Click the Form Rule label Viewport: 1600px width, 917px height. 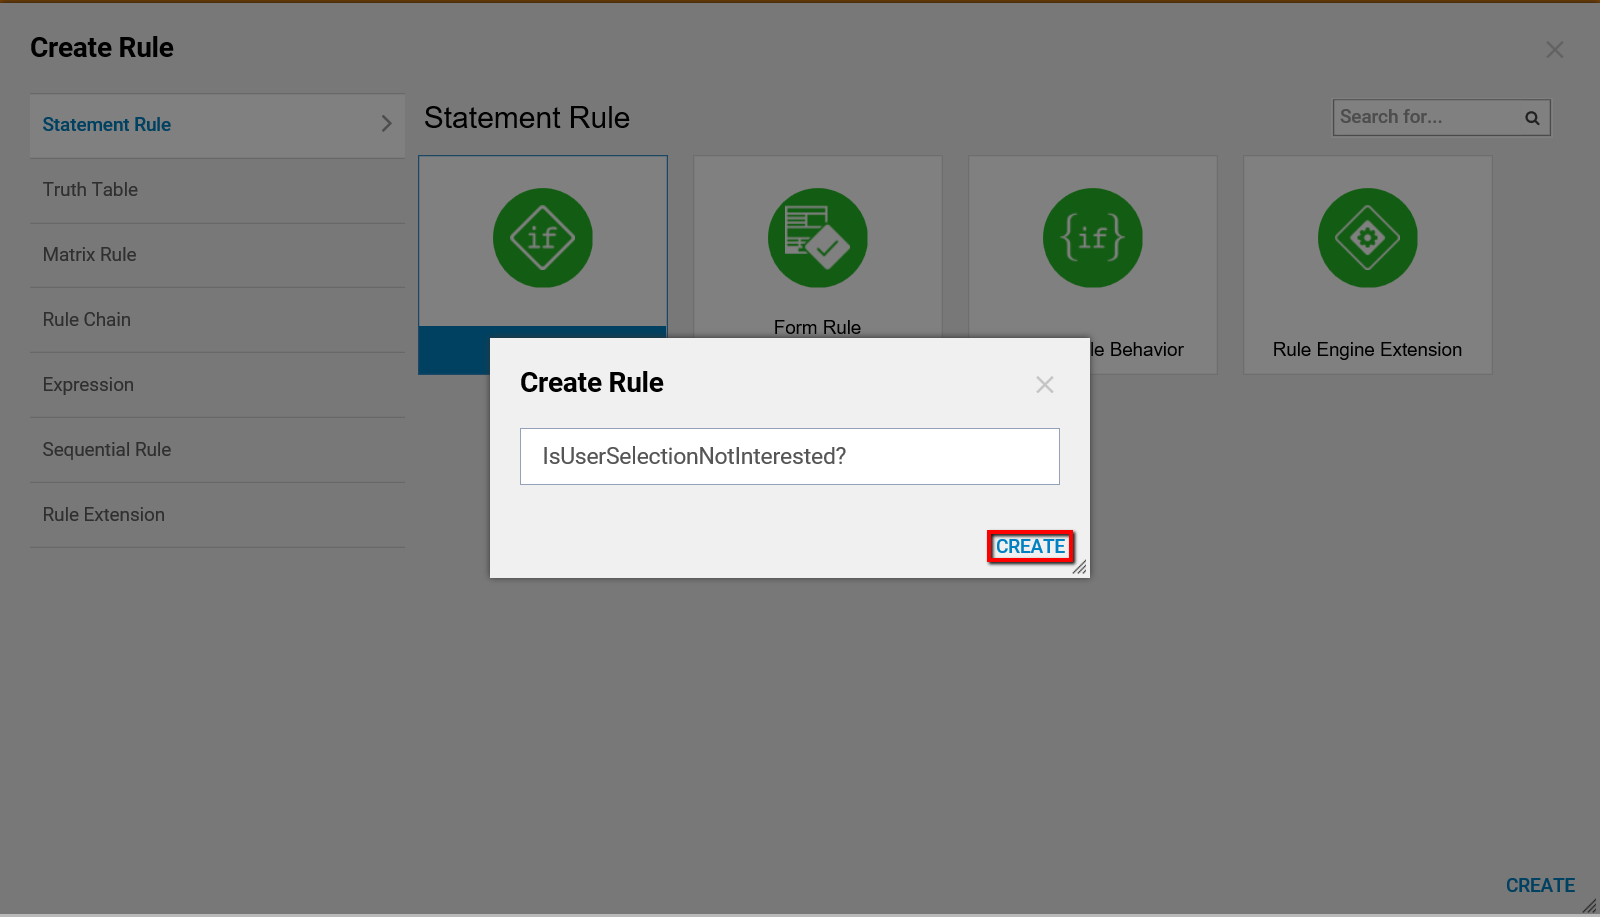(817, 328)
